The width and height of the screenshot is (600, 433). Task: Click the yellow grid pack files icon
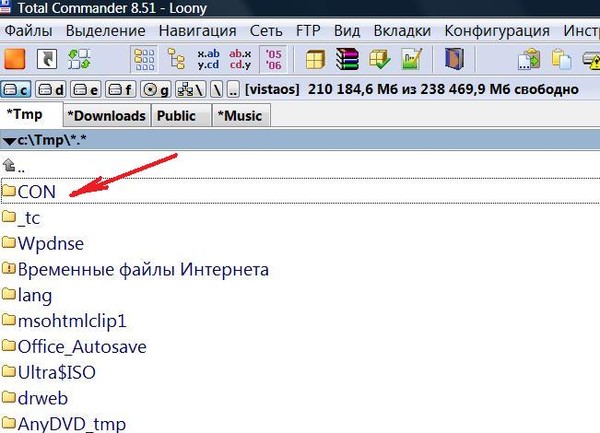315,60
